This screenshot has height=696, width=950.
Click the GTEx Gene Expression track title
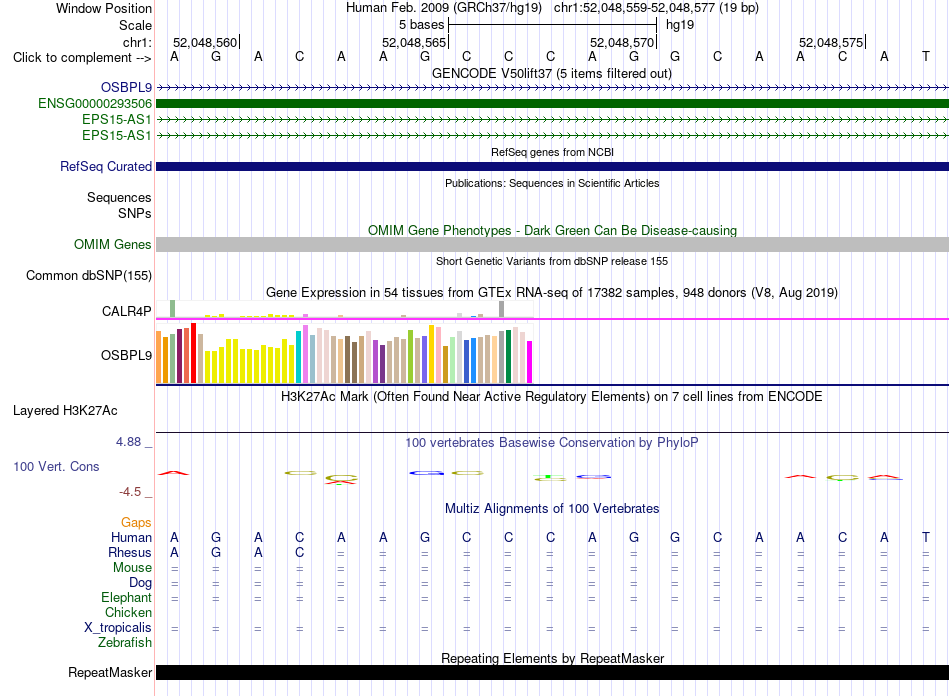[x=552, y=293]
